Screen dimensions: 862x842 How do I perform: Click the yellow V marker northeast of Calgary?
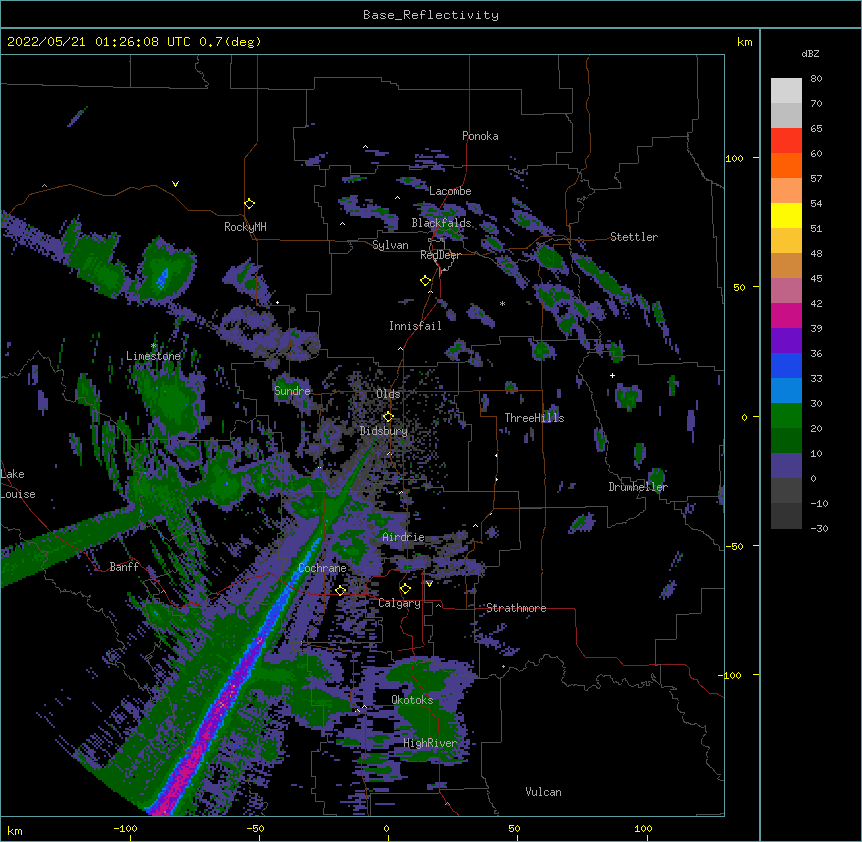[x=429, y=584]
